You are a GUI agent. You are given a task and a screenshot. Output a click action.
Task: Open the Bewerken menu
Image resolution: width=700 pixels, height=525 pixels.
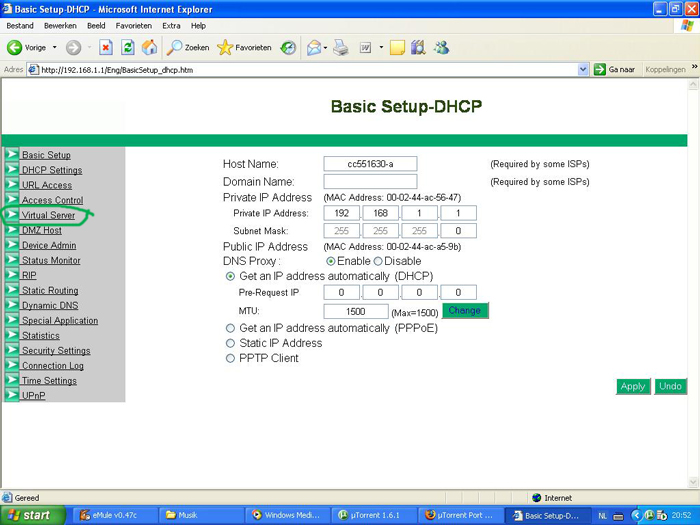click(60, 26)
